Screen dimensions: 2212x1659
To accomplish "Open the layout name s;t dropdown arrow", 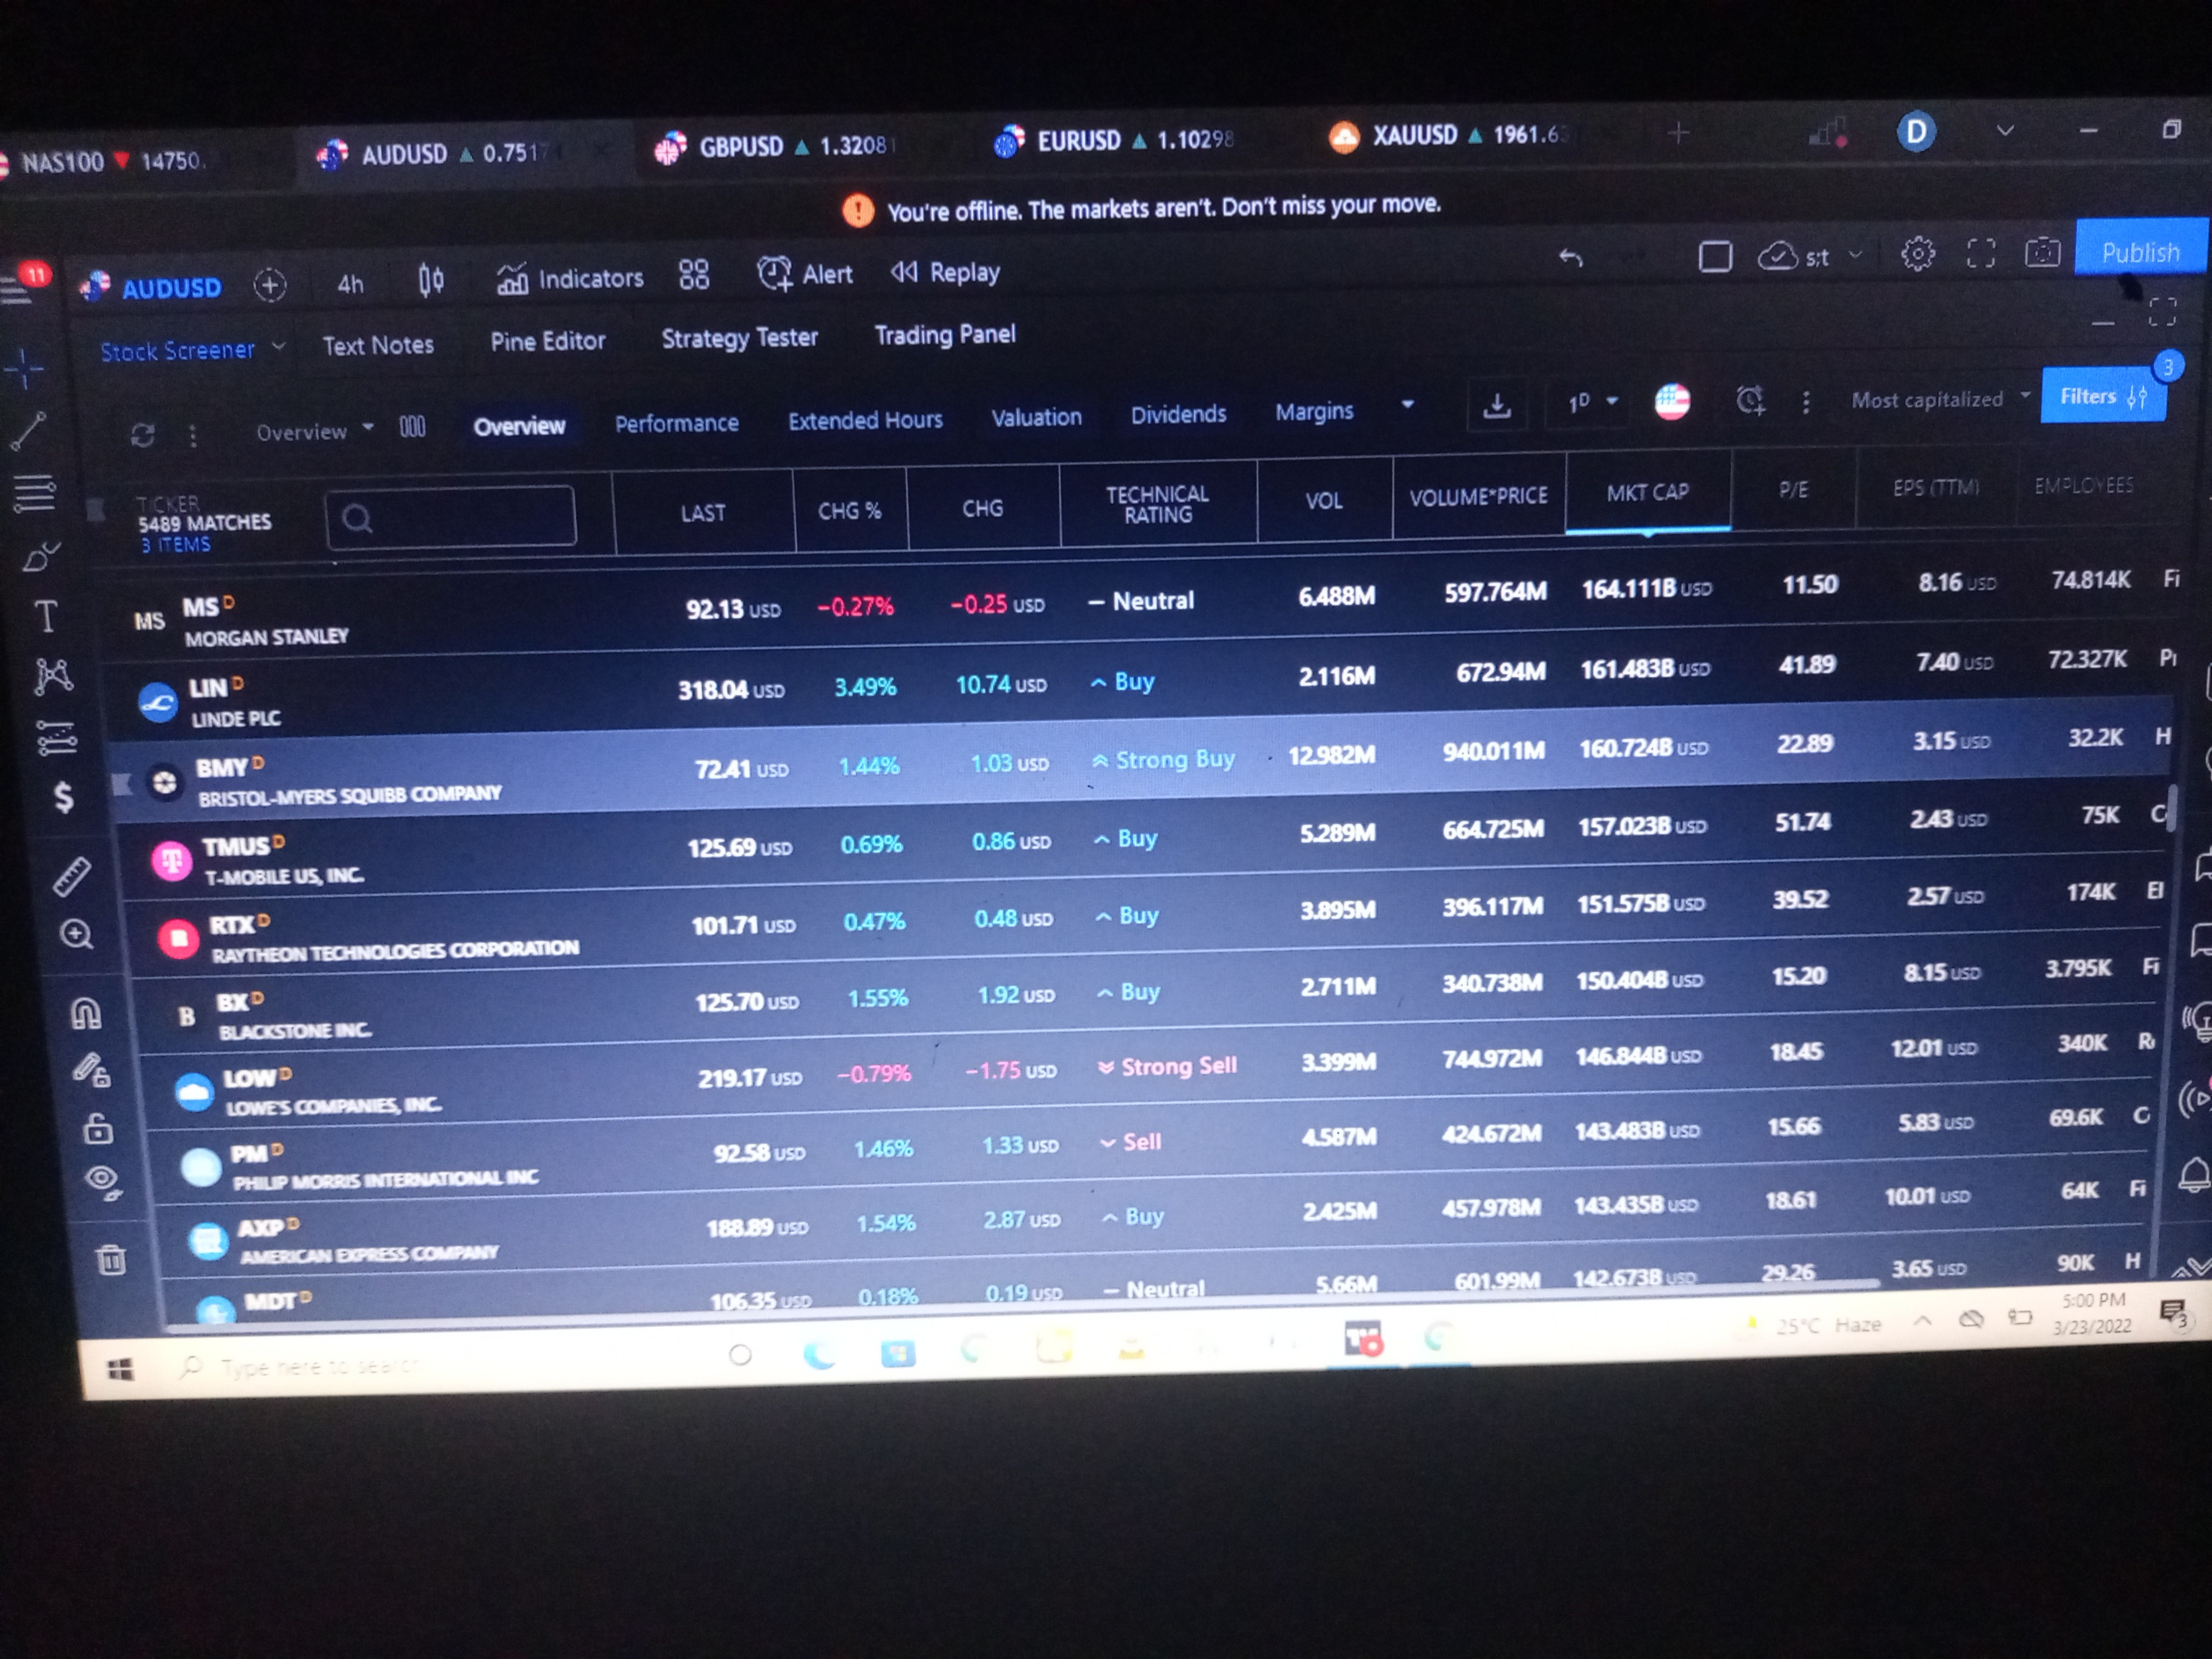I will pyautogui.click(x=1856, y=255).
